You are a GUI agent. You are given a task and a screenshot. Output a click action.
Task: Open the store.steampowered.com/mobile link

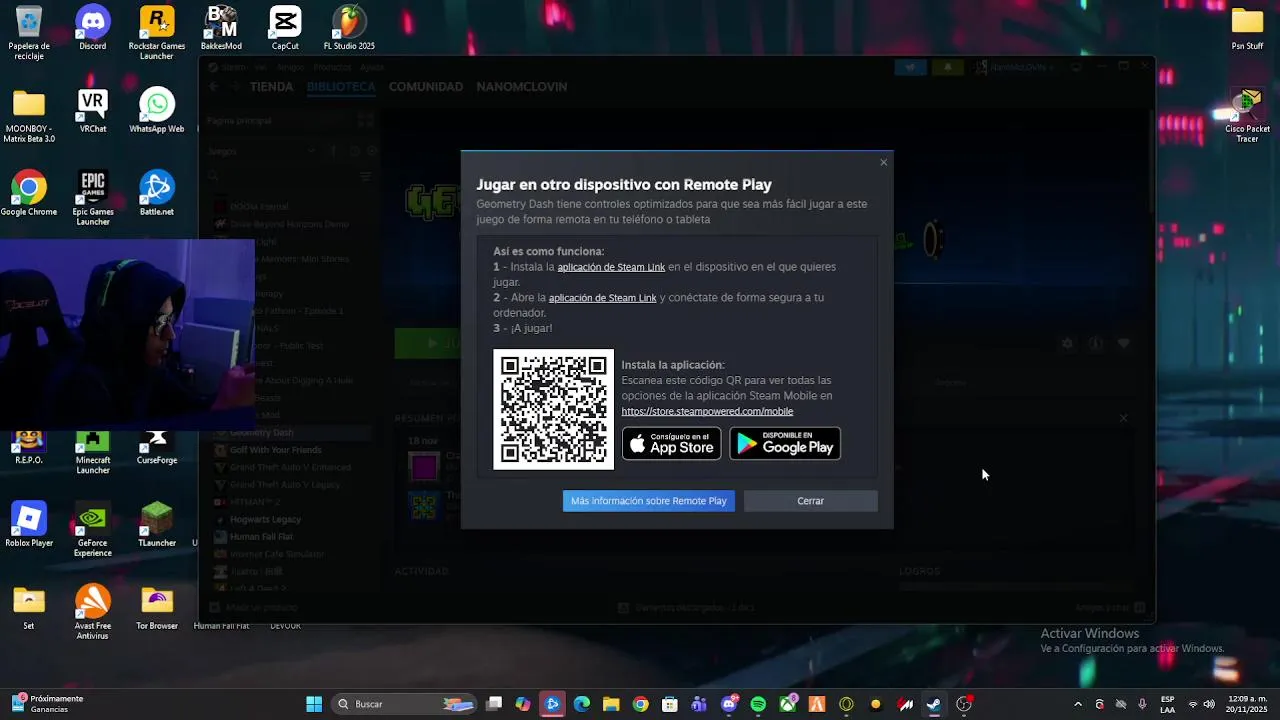(x=707, y=411)
